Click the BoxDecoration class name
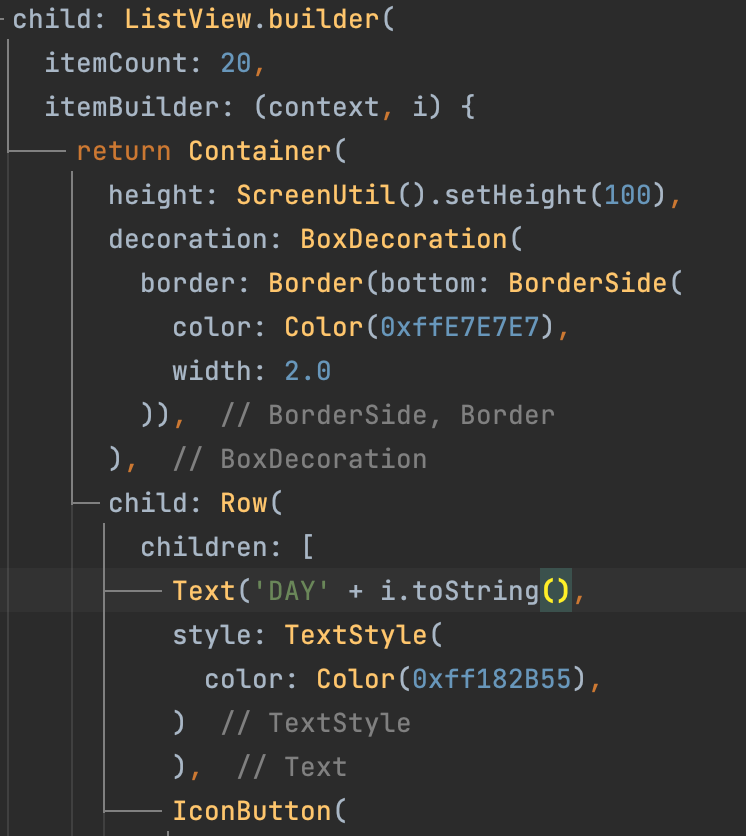 click(404, 239)
